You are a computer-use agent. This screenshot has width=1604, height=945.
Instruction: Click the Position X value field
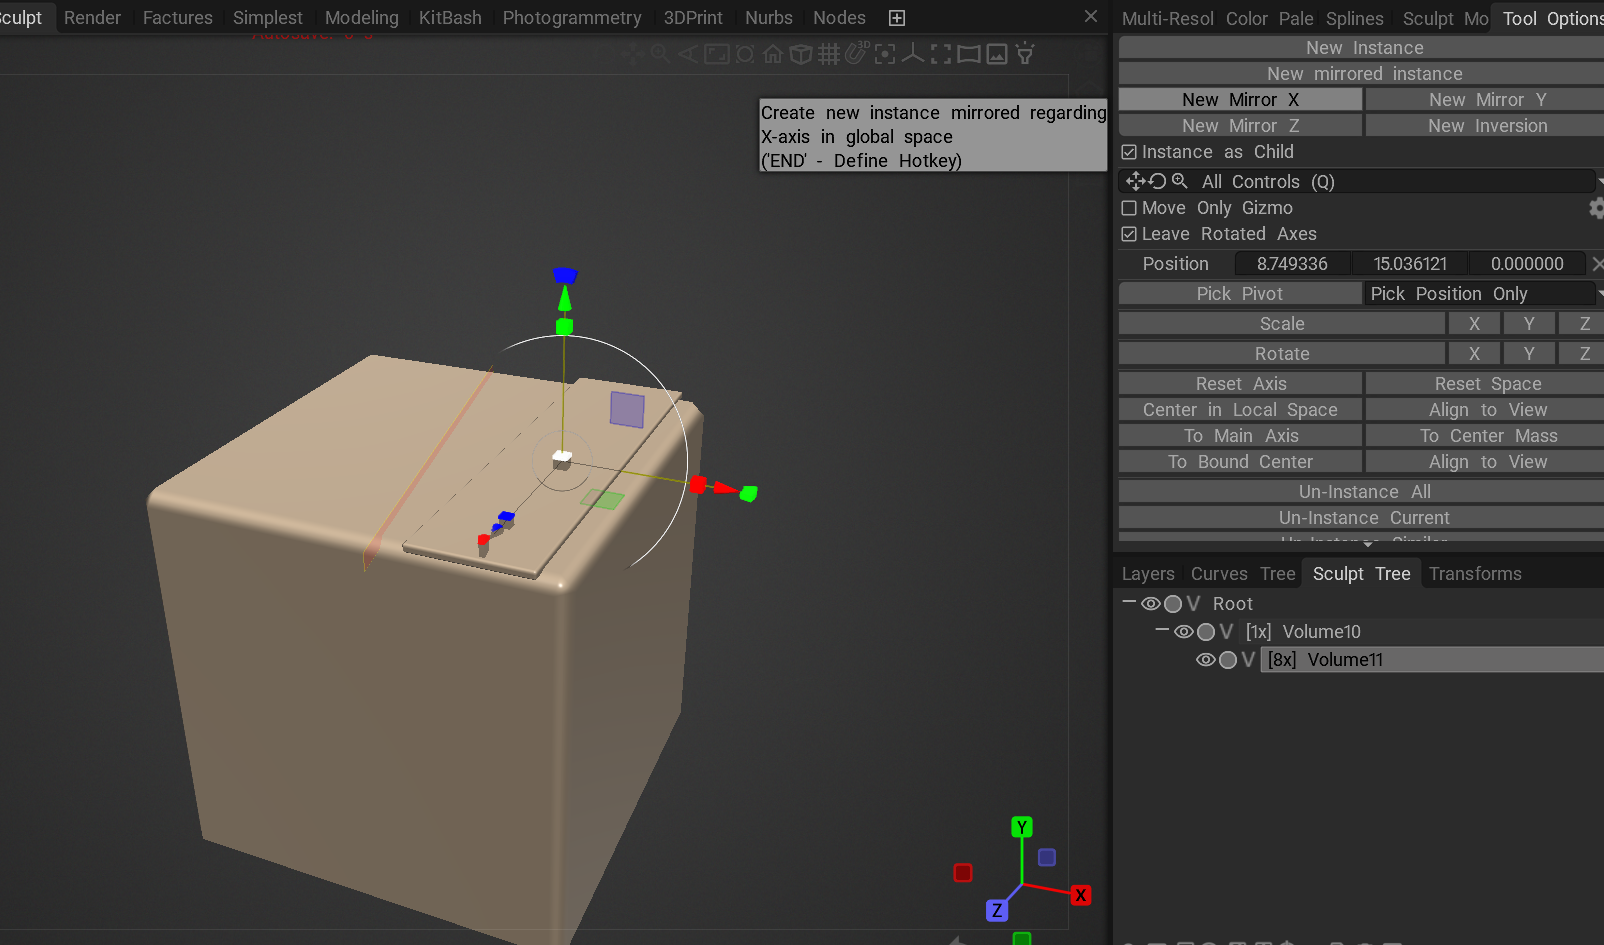pos(1292,264)
